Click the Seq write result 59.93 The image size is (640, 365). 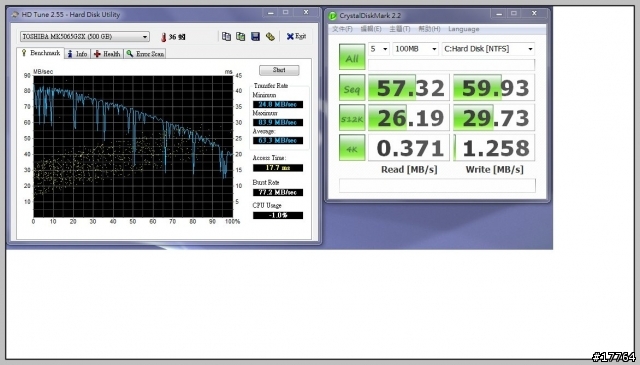[x=494, y=87]
